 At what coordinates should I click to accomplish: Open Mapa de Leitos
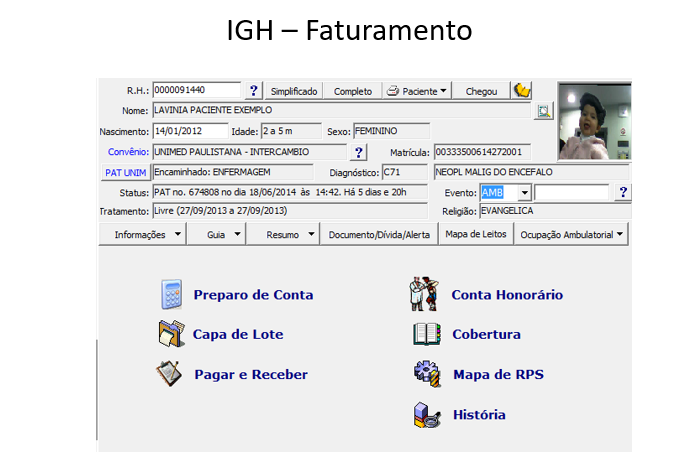point(476,234)
